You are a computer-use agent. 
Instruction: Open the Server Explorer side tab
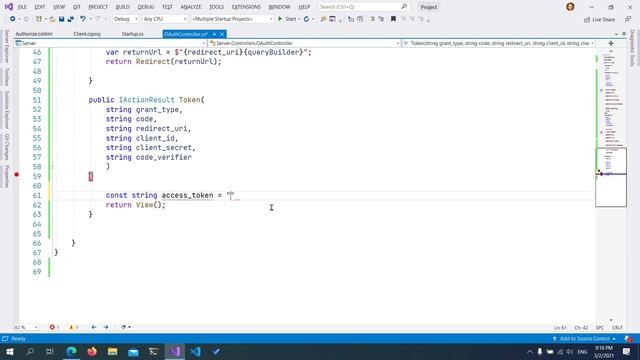pyautogui.click(x=7, y=46)
